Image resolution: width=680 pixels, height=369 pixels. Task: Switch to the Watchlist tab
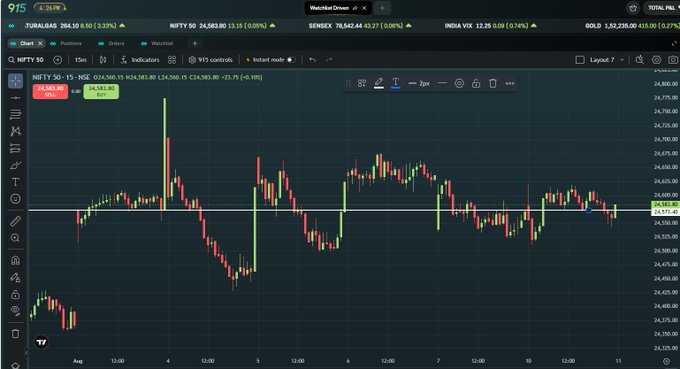pos(158,43)
